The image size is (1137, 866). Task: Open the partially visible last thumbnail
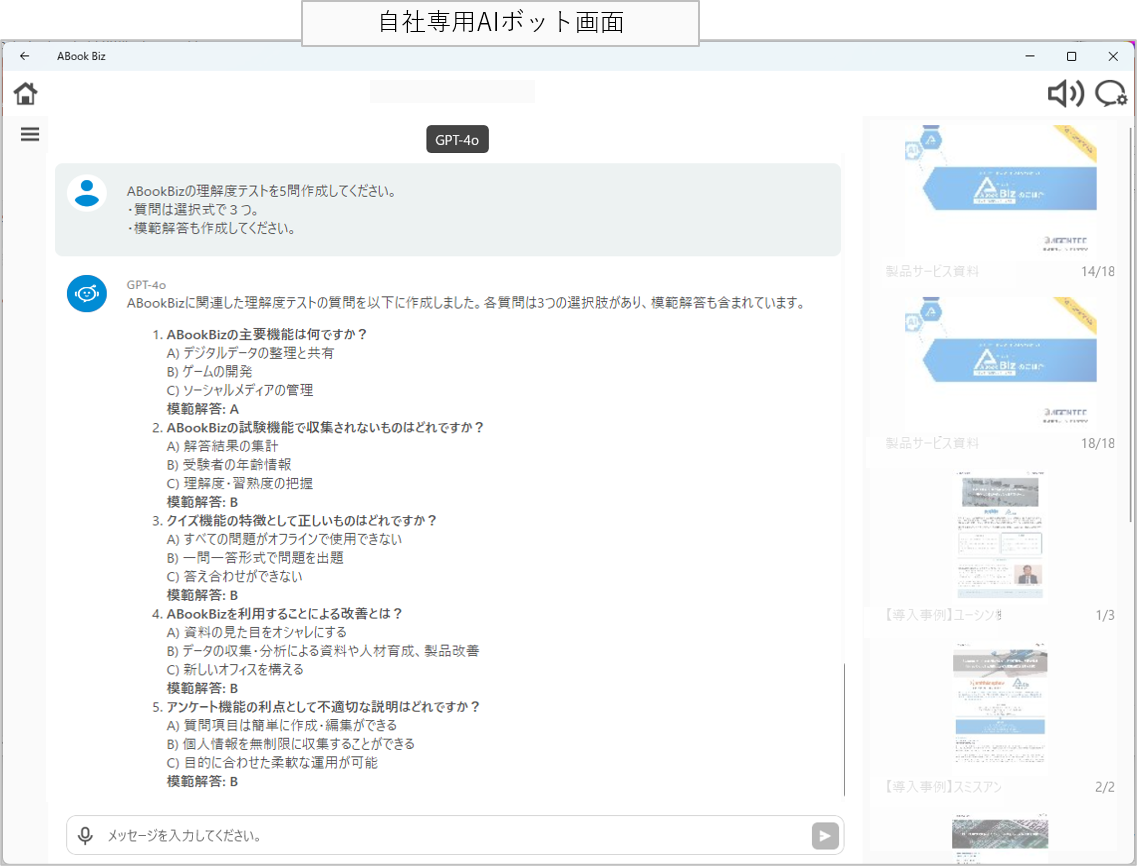(1000, 838)
